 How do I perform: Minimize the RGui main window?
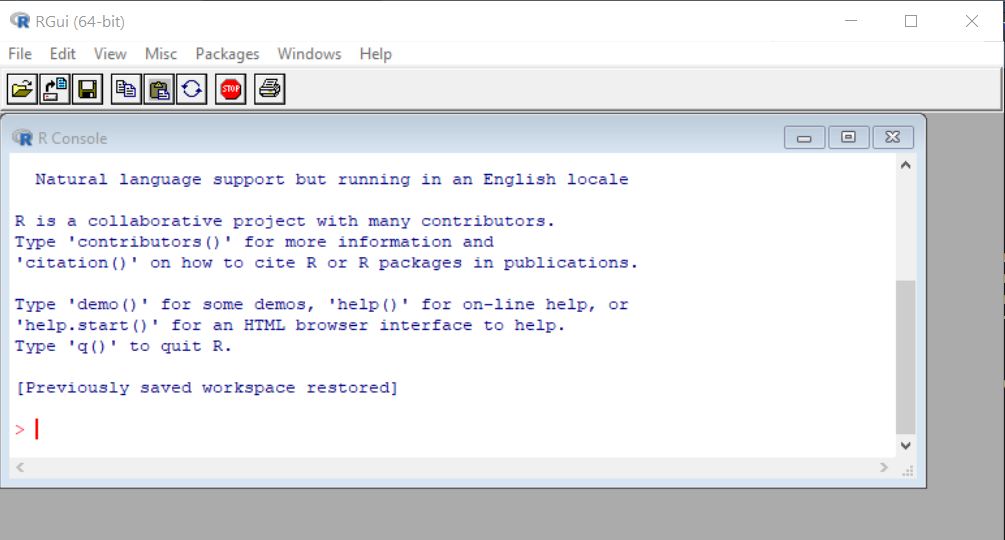(x=851, y=21)
